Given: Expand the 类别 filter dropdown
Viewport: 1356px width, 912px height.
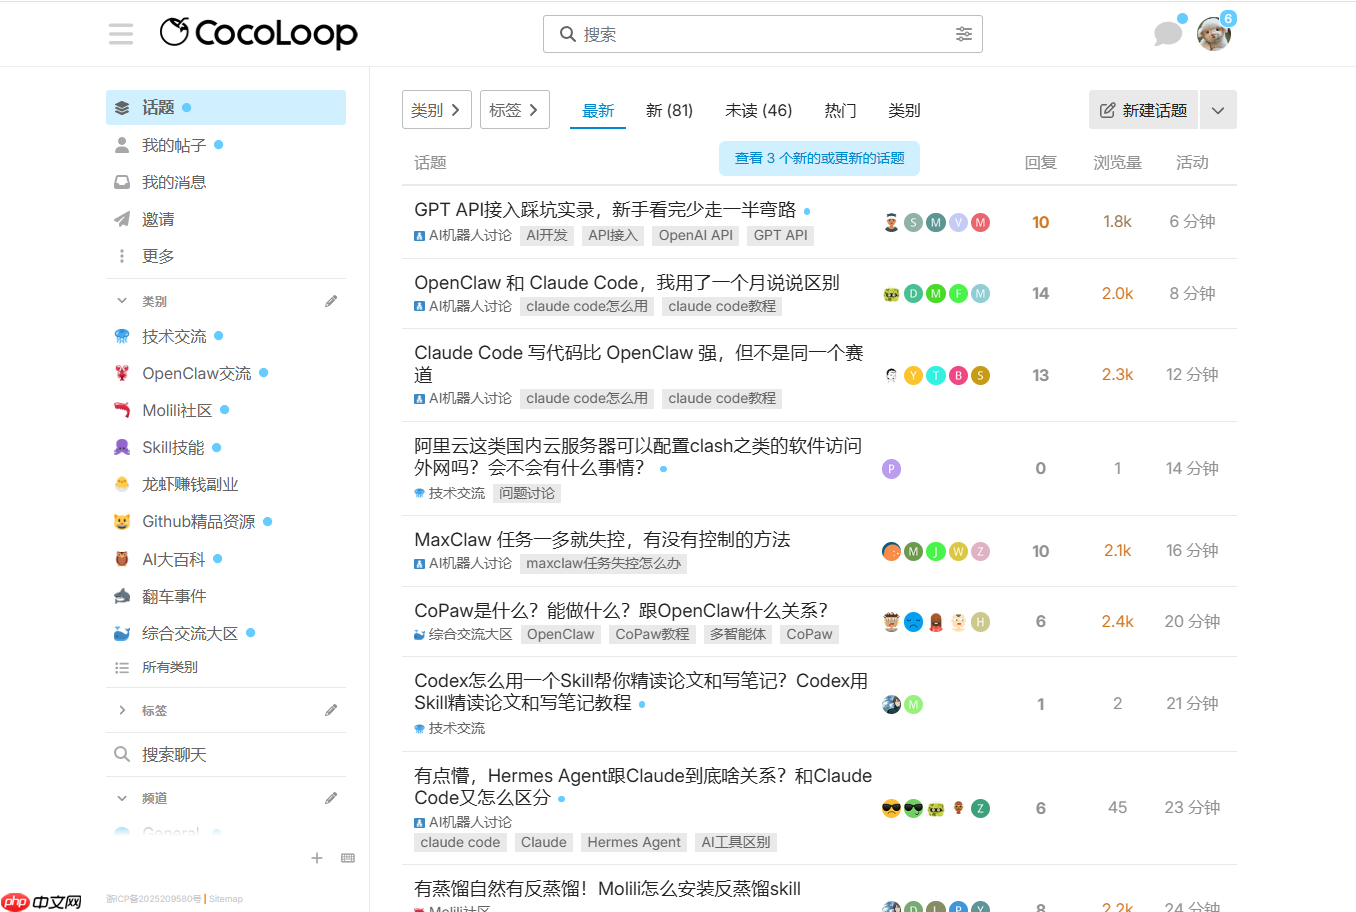Looking at the screenshot, I should [437, 110].
